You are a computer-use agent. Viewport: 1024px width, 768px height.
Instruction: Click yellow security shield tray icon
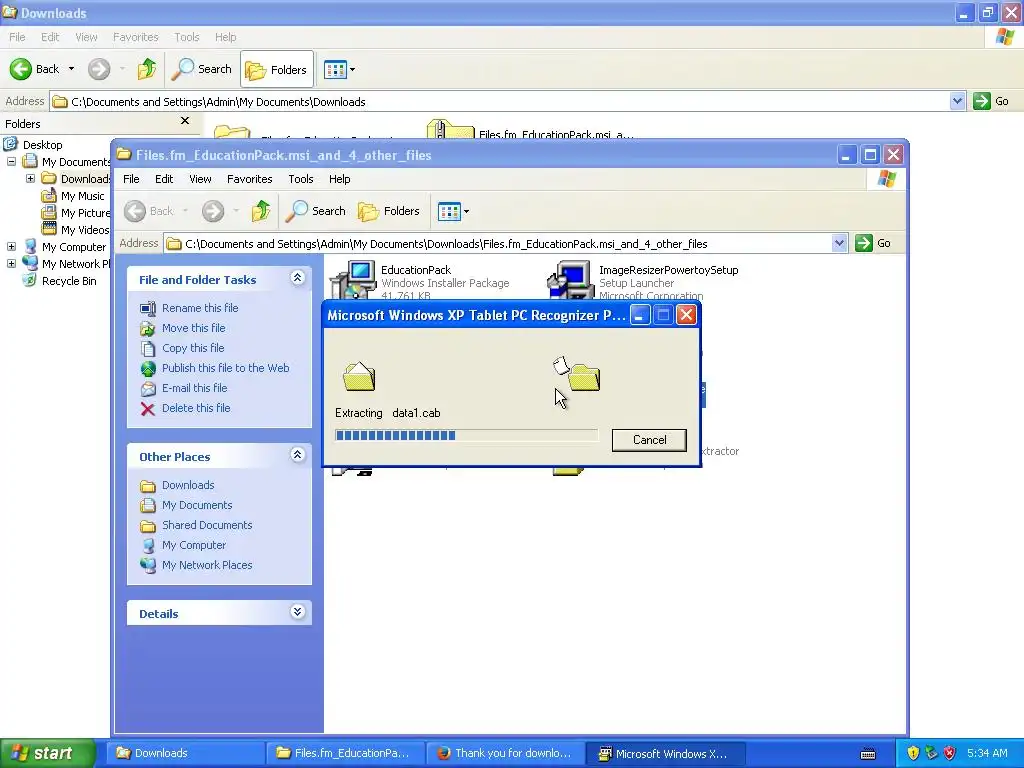(913, 754)
